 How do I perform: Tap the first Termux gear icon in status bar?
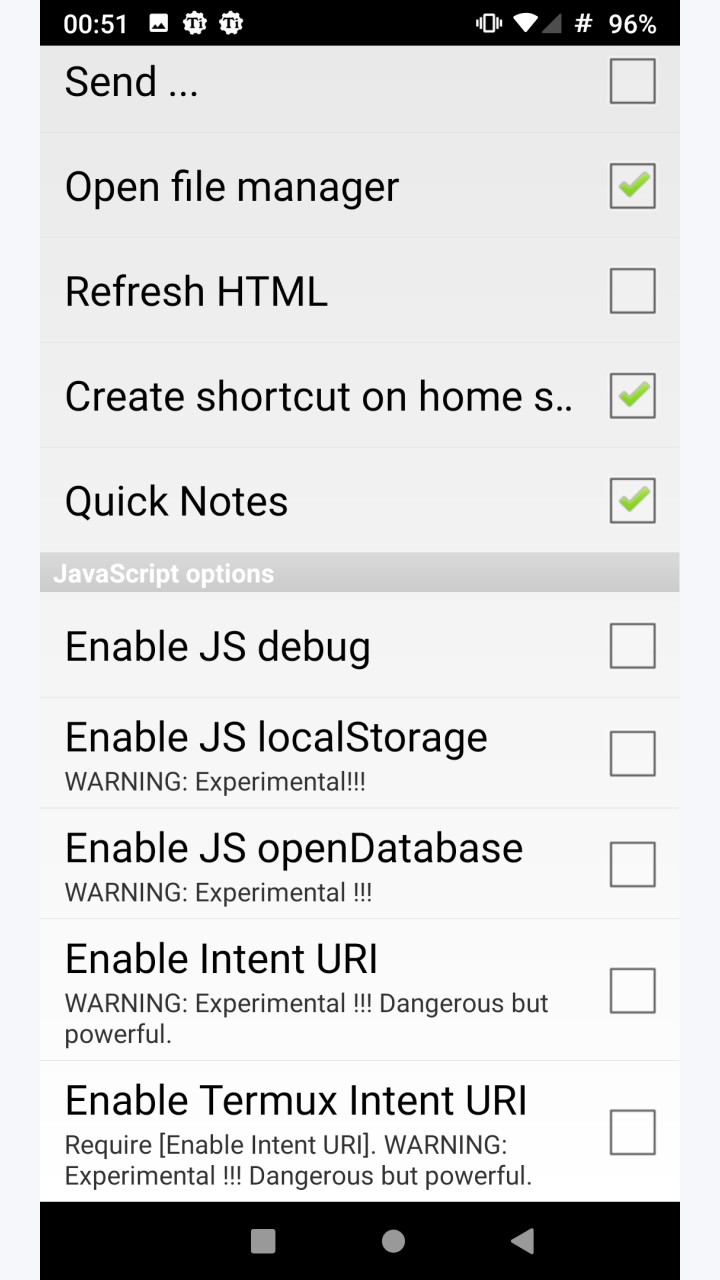(195, 23)
